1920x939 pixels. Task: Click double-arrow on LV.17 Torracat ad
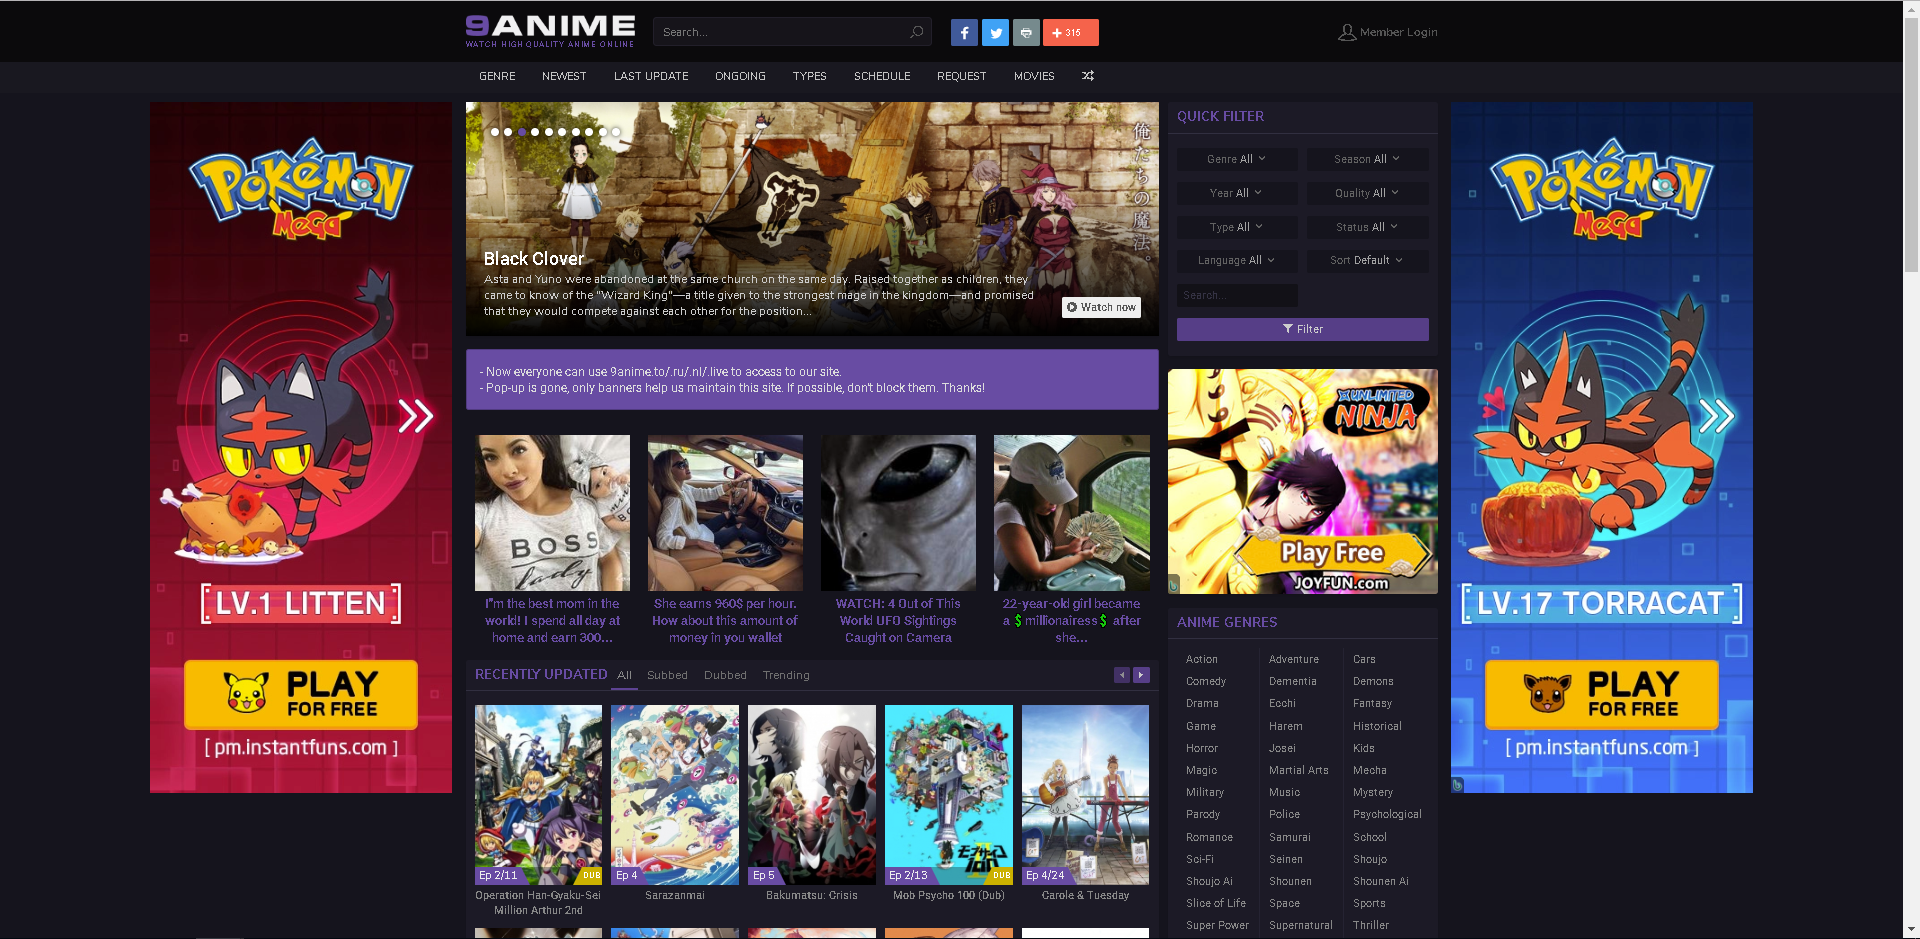pyautogui.click(x=1716, y=416)
